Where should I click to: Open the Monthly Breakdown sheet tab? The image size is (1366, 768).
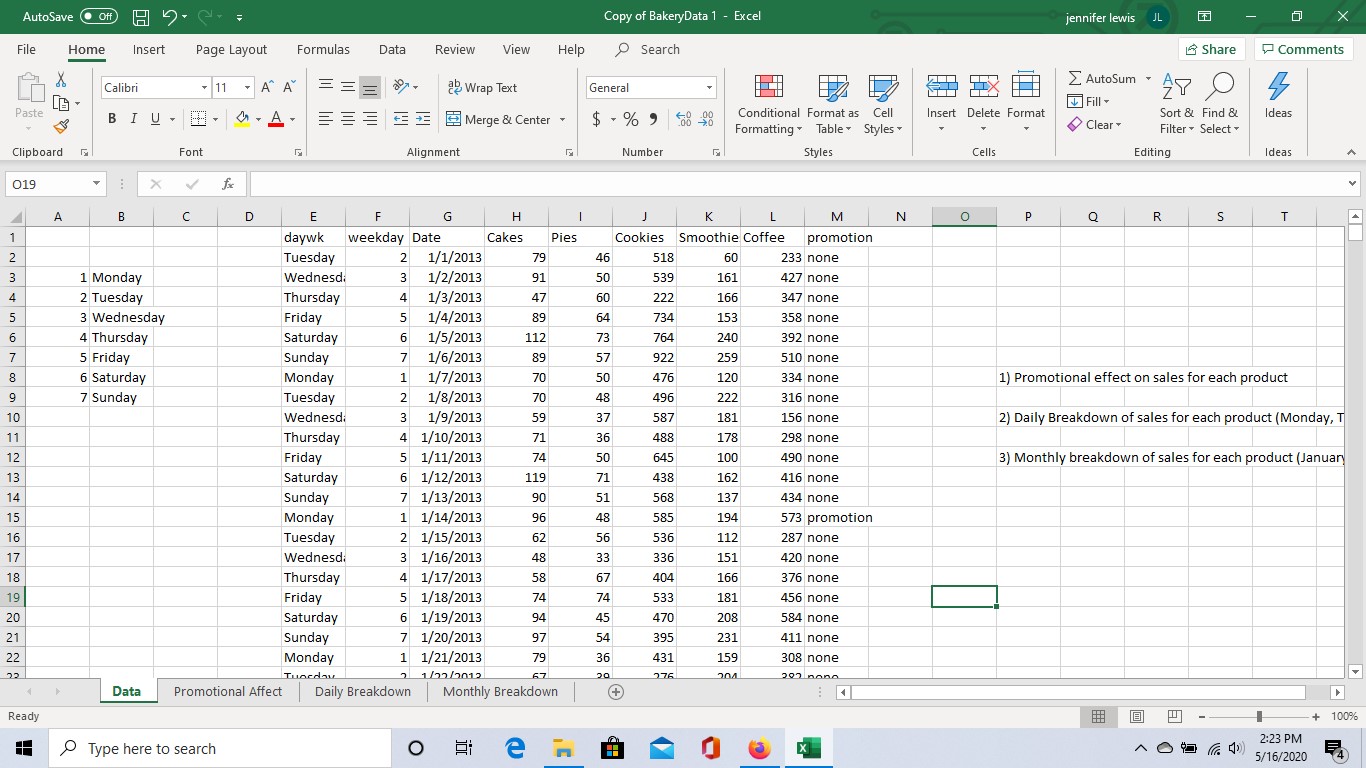click(x=500, y=691)
